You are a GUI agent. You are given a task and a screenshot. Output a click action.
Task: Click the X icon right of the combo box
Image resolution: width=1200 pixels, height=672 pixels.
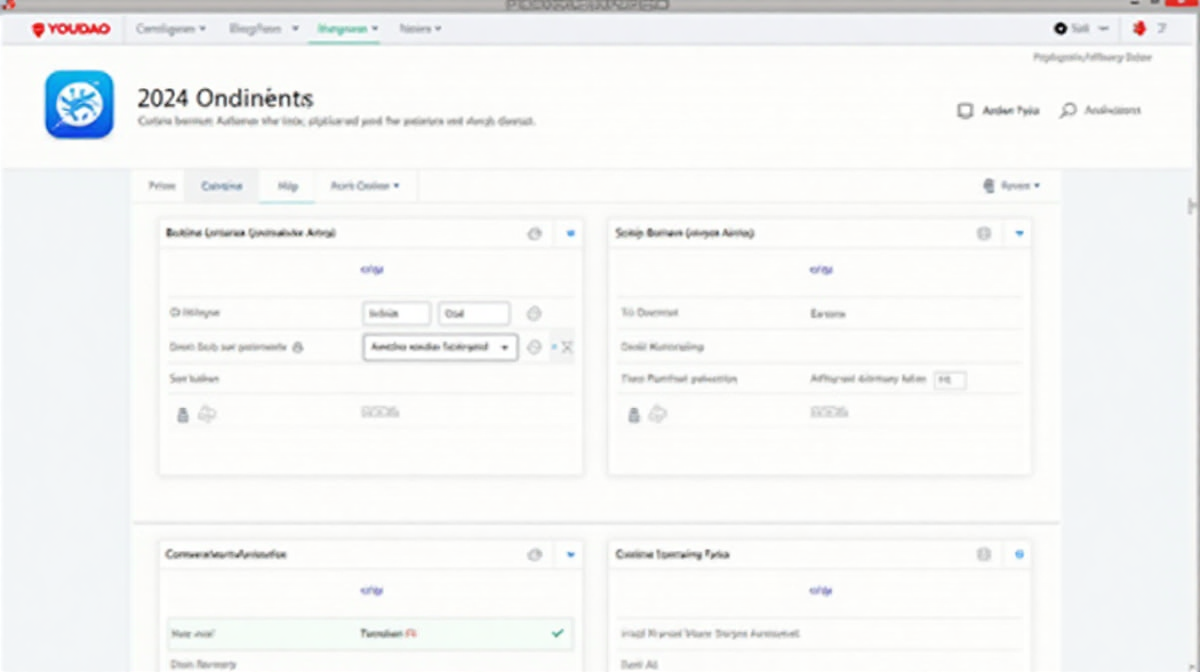tap(567, 347)
